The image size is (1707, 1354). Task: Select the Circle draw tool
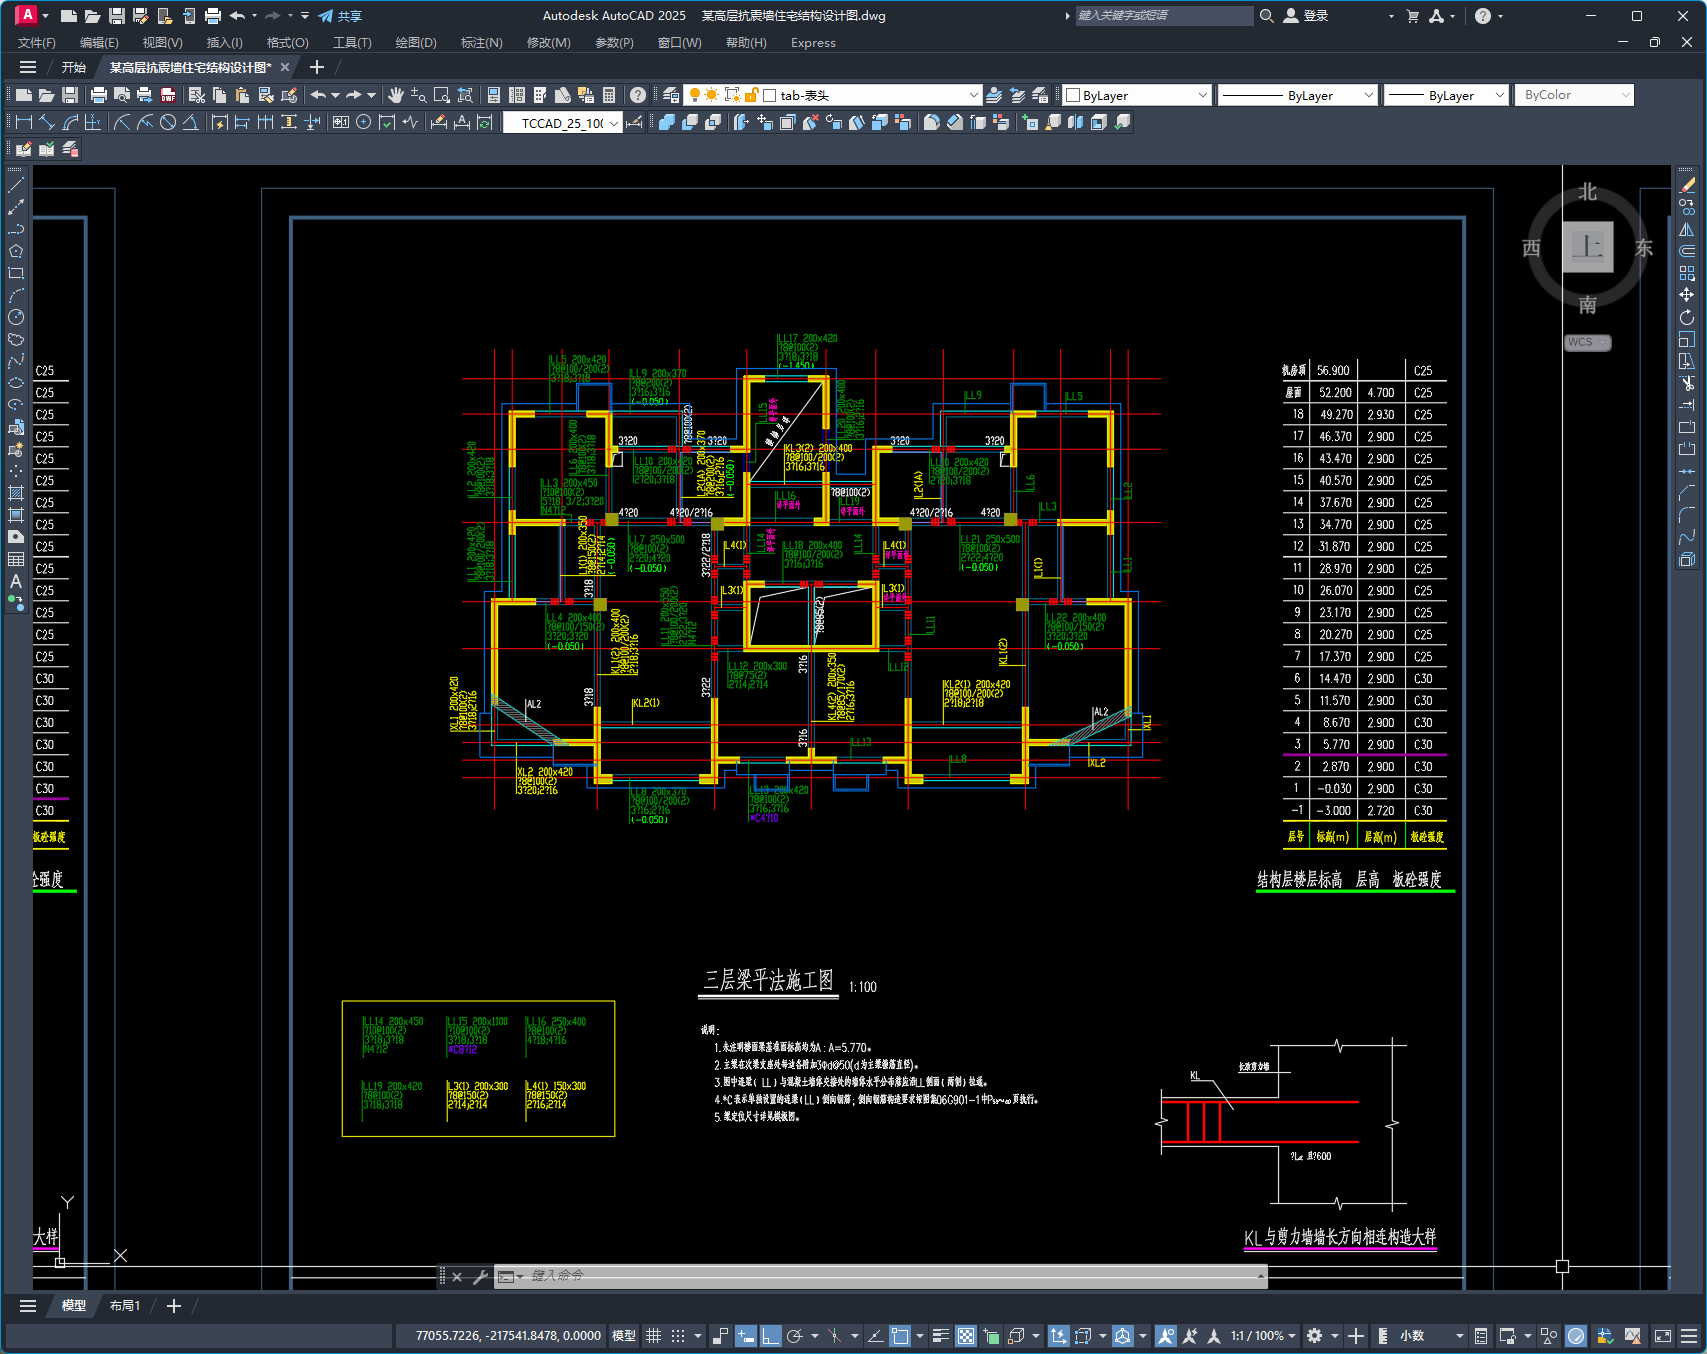click(x=16, y=317)
